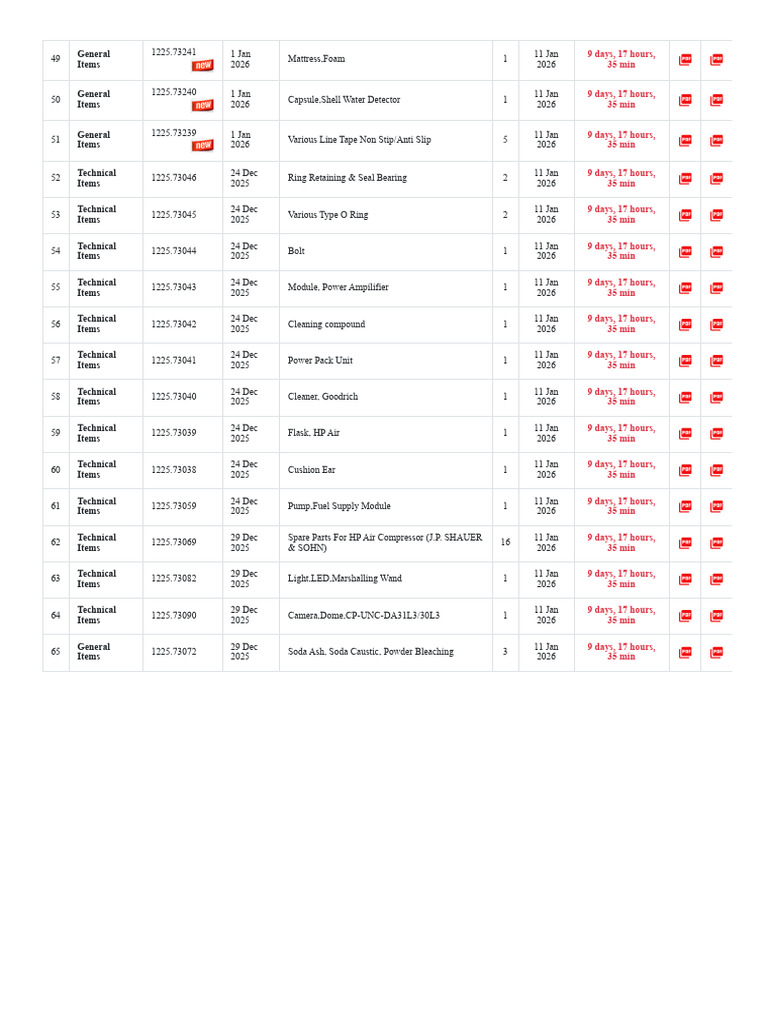
Task: Open Spare Parts For HP Air Compressor entry
Action: click(385, 542)
